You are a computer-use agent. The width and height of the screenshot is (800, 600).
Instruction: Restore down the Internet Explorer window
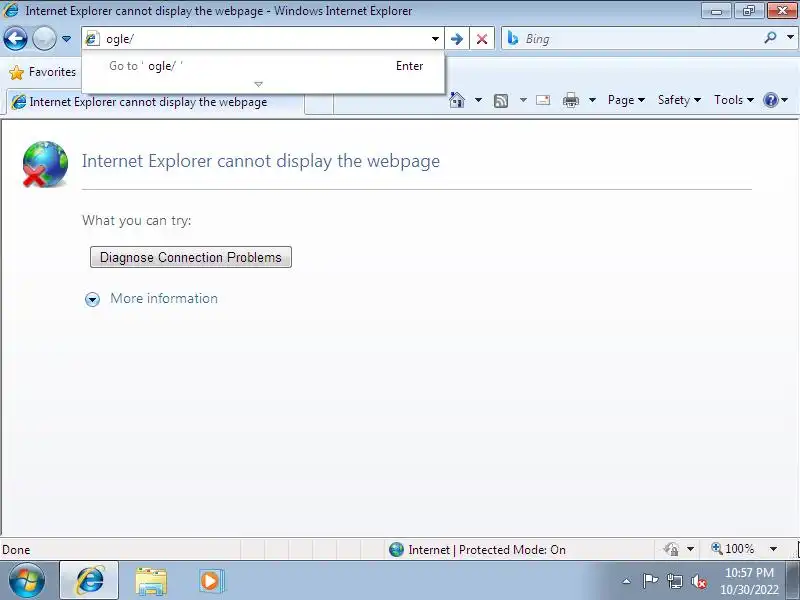[x=748, y=11]
